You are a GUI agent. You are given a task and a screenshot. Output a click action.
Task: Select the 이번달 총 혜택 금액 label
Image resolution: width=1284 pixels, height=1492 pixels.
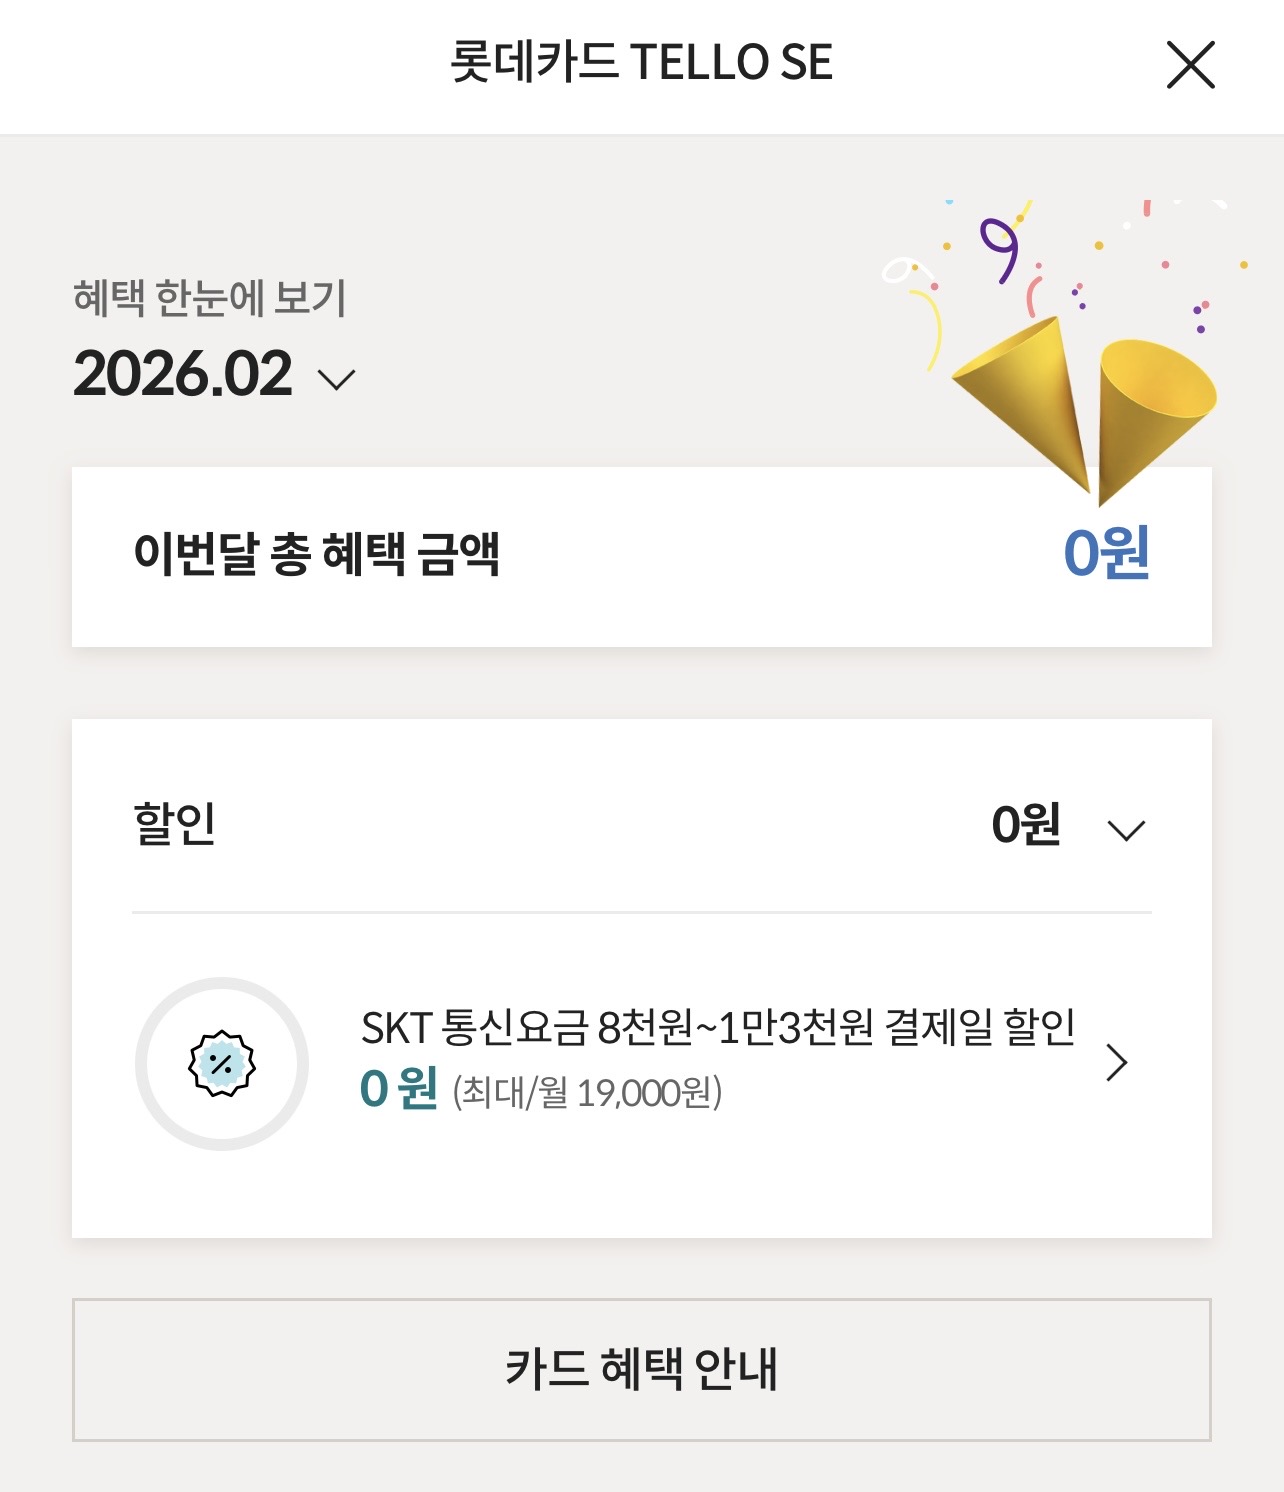316,554
